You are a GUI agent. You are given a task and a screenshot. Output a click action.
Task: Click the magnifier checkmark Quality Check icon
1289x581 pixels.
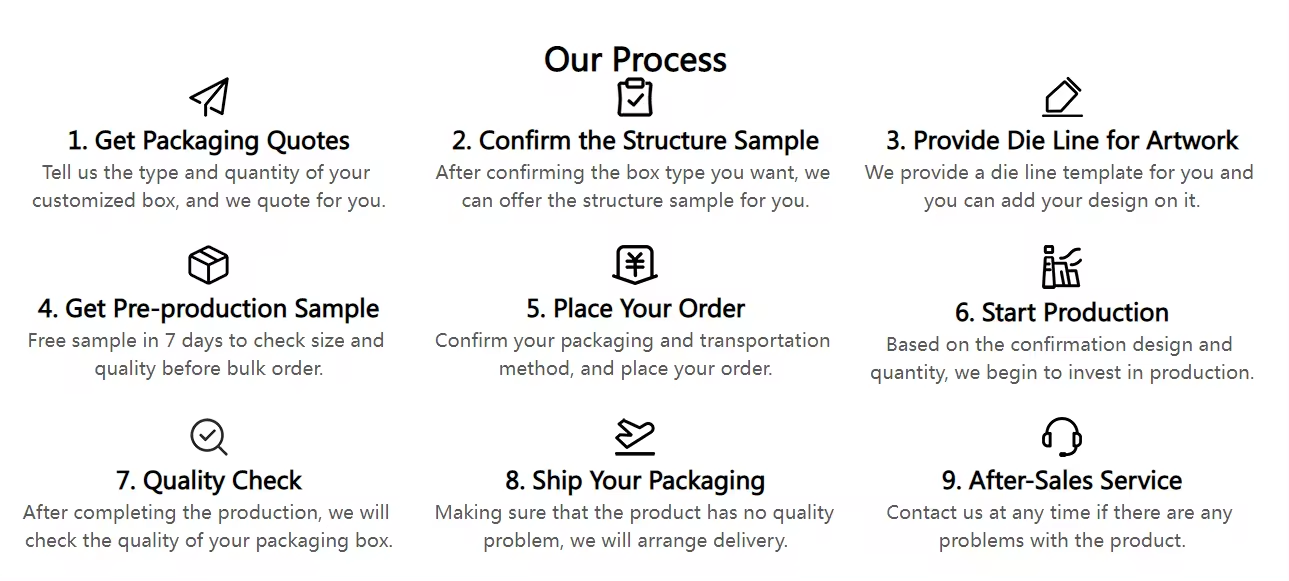pos(208,437)
